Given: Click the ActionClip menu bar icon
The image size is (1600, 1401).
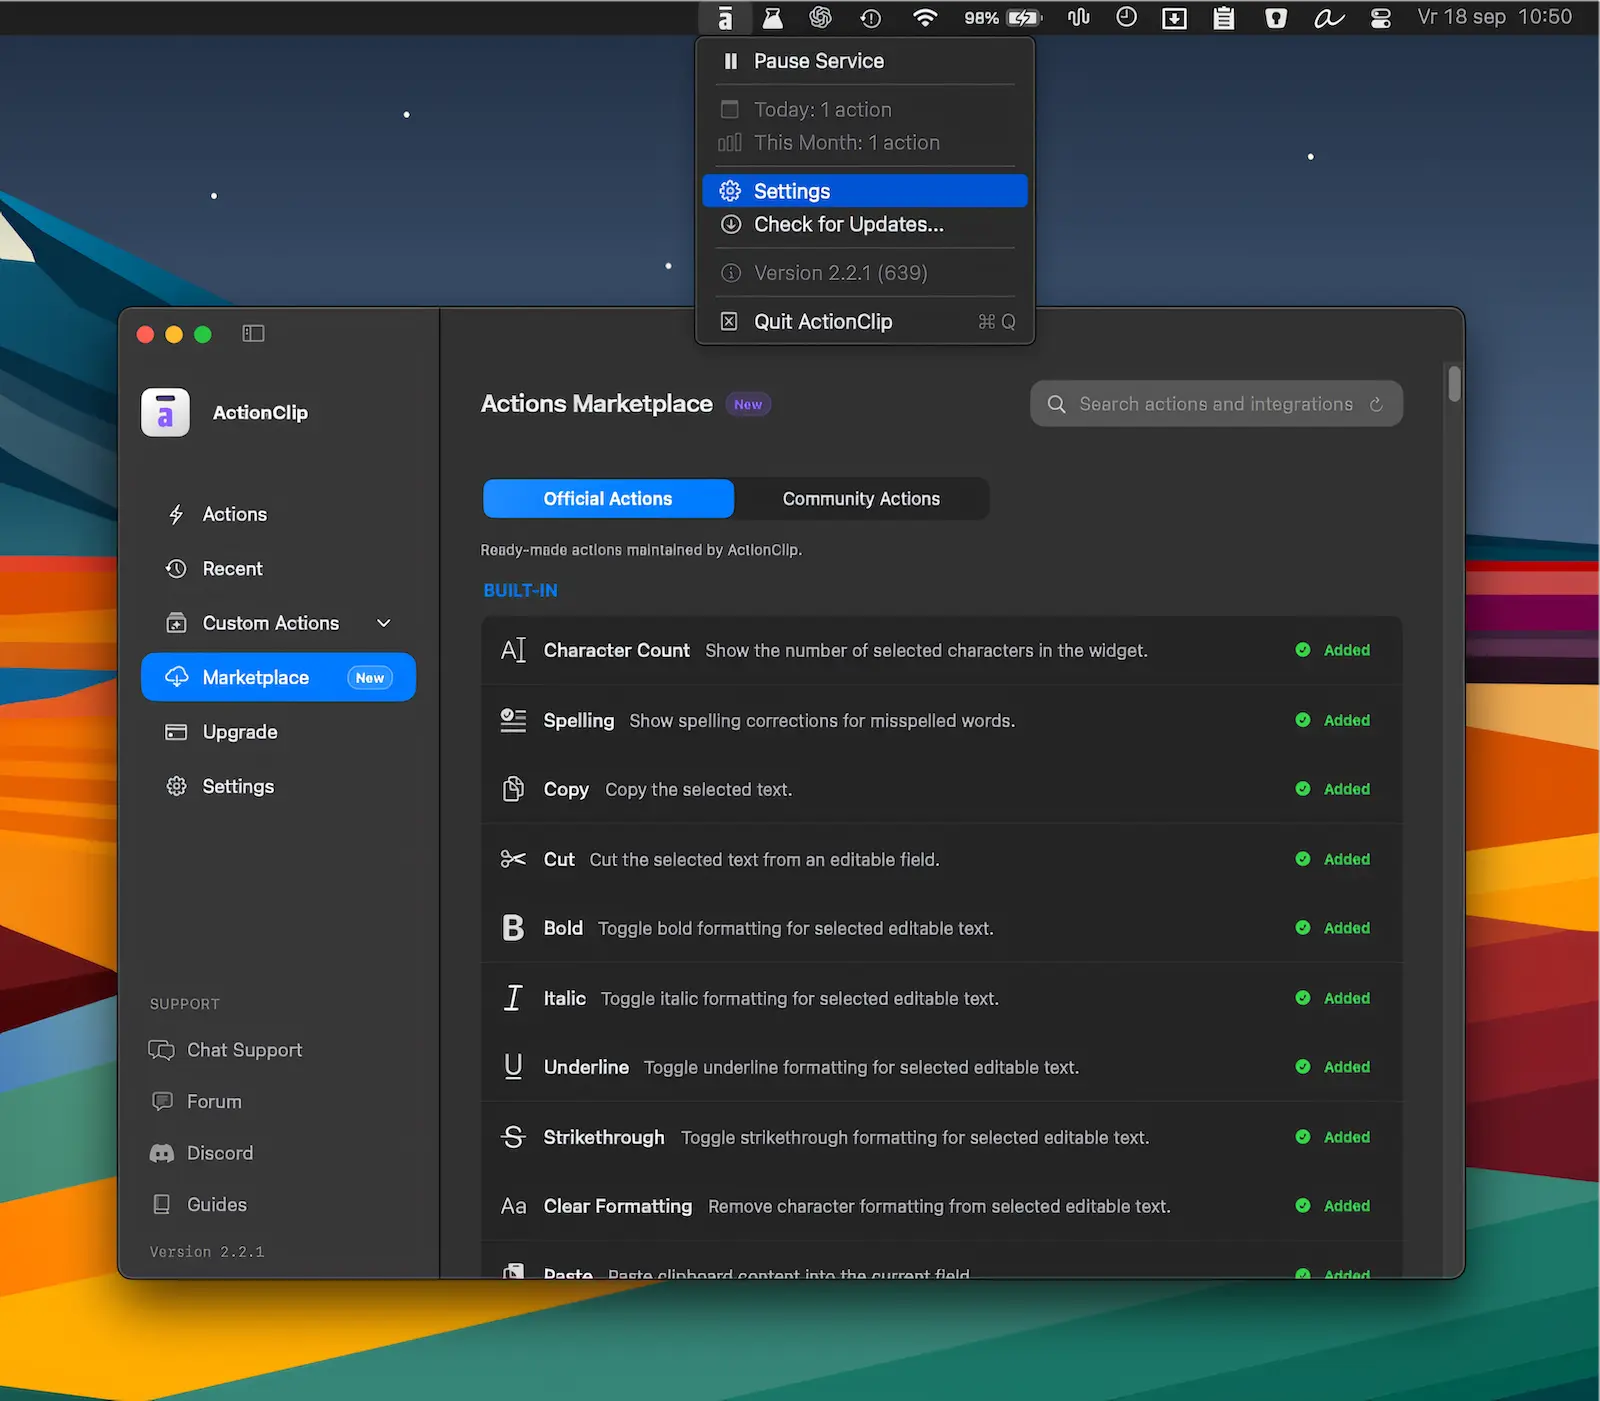Looking at the screenshot, I should [726, 18].
